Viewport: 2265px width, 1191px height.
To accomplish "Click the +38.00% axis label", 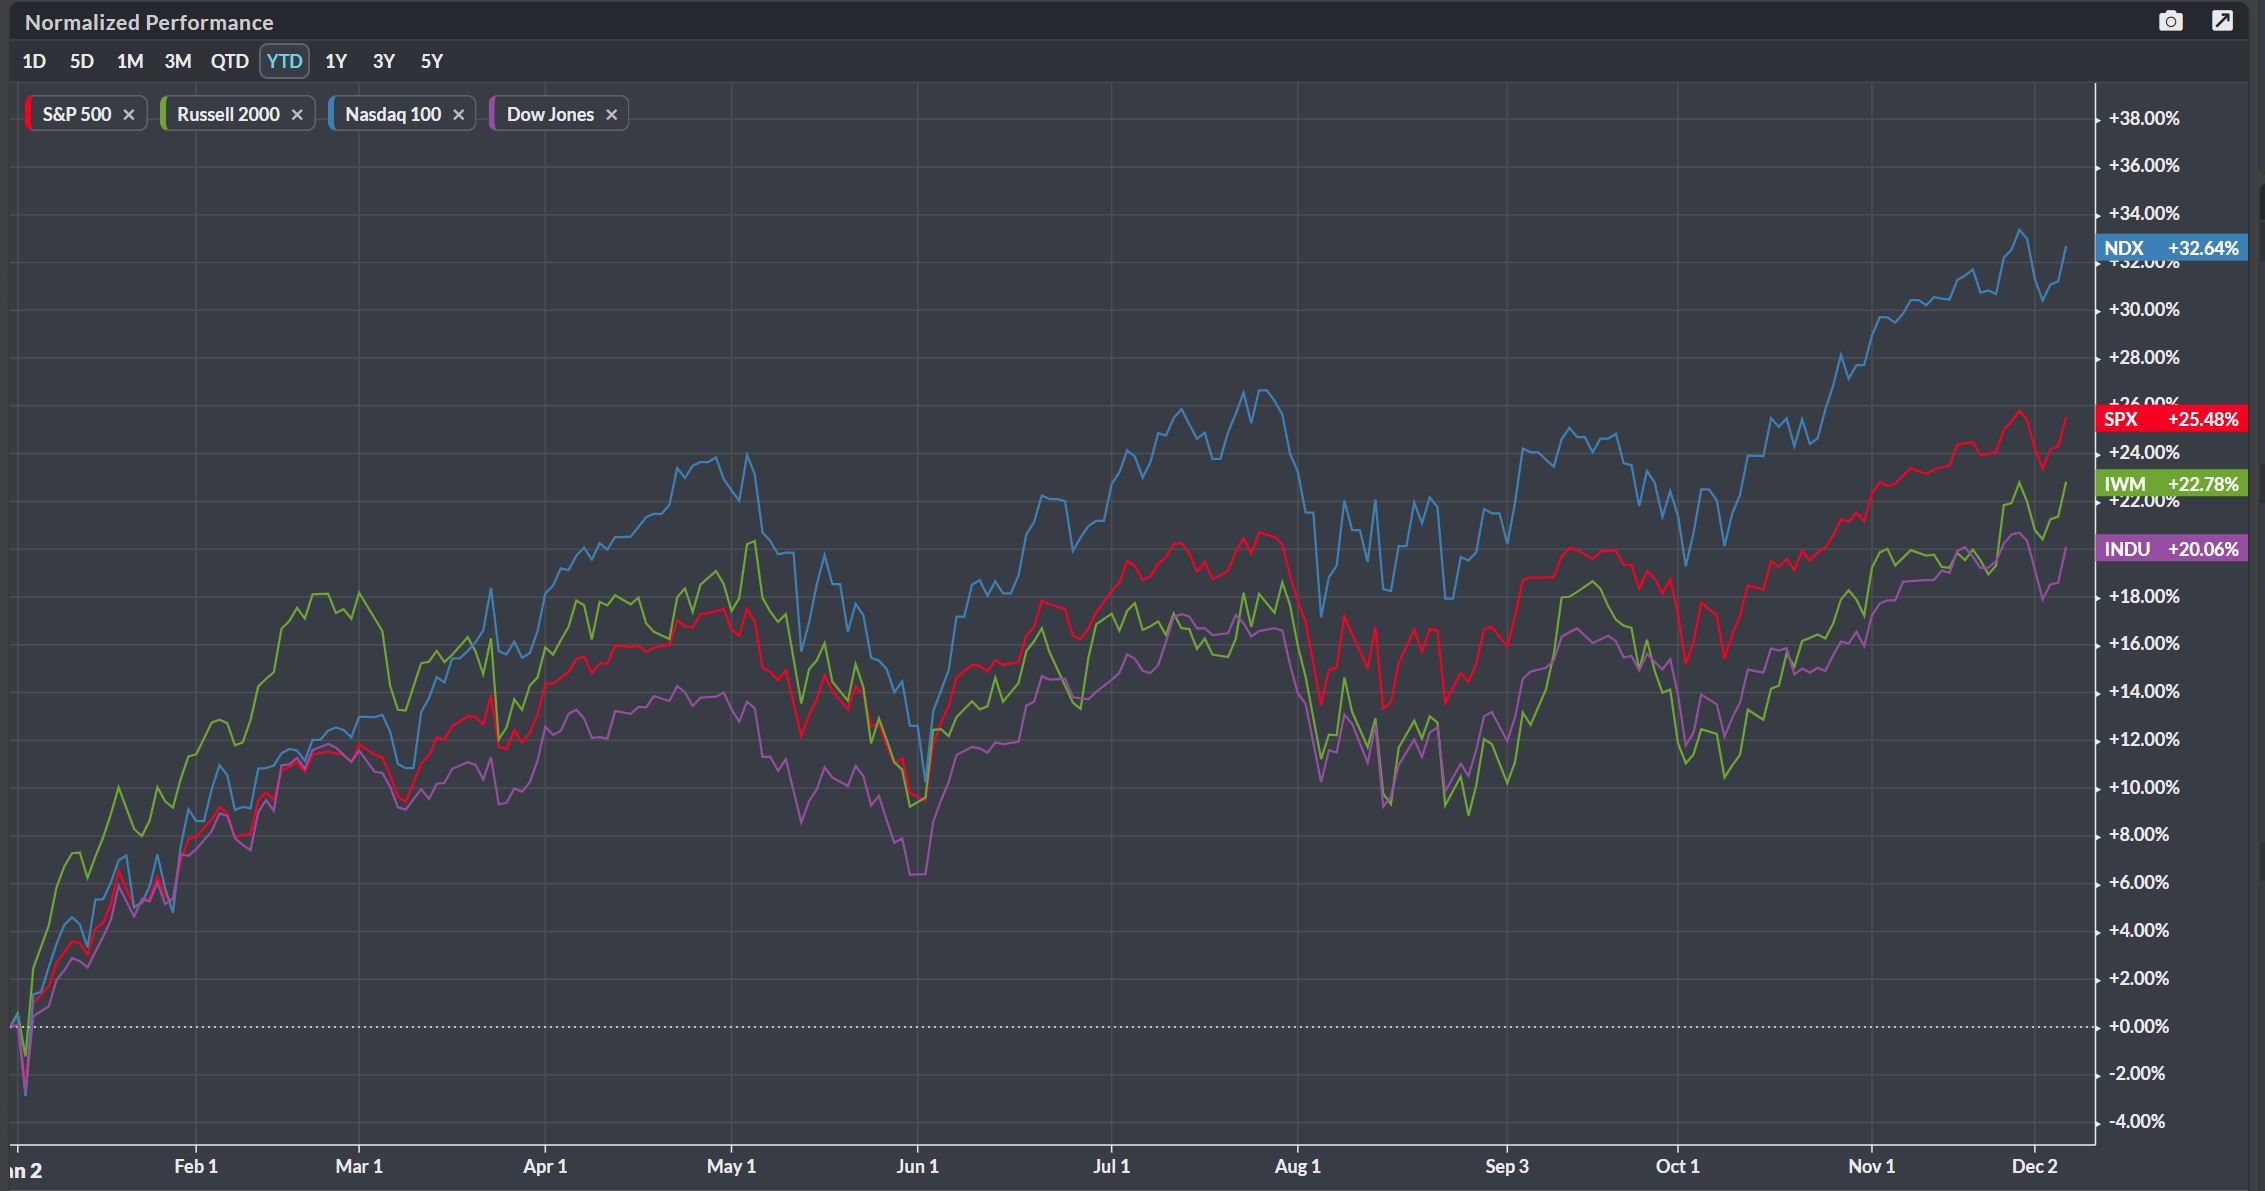I will 2144,118.
